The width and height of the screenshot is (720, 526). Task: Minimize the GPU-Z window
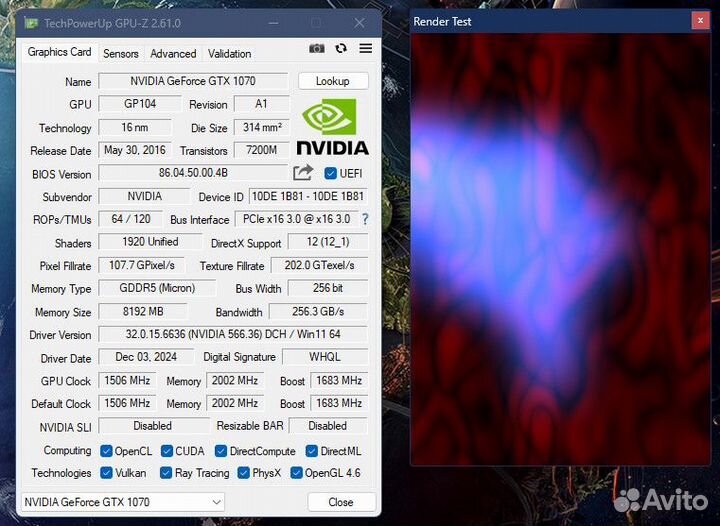[x=273, y=23]
